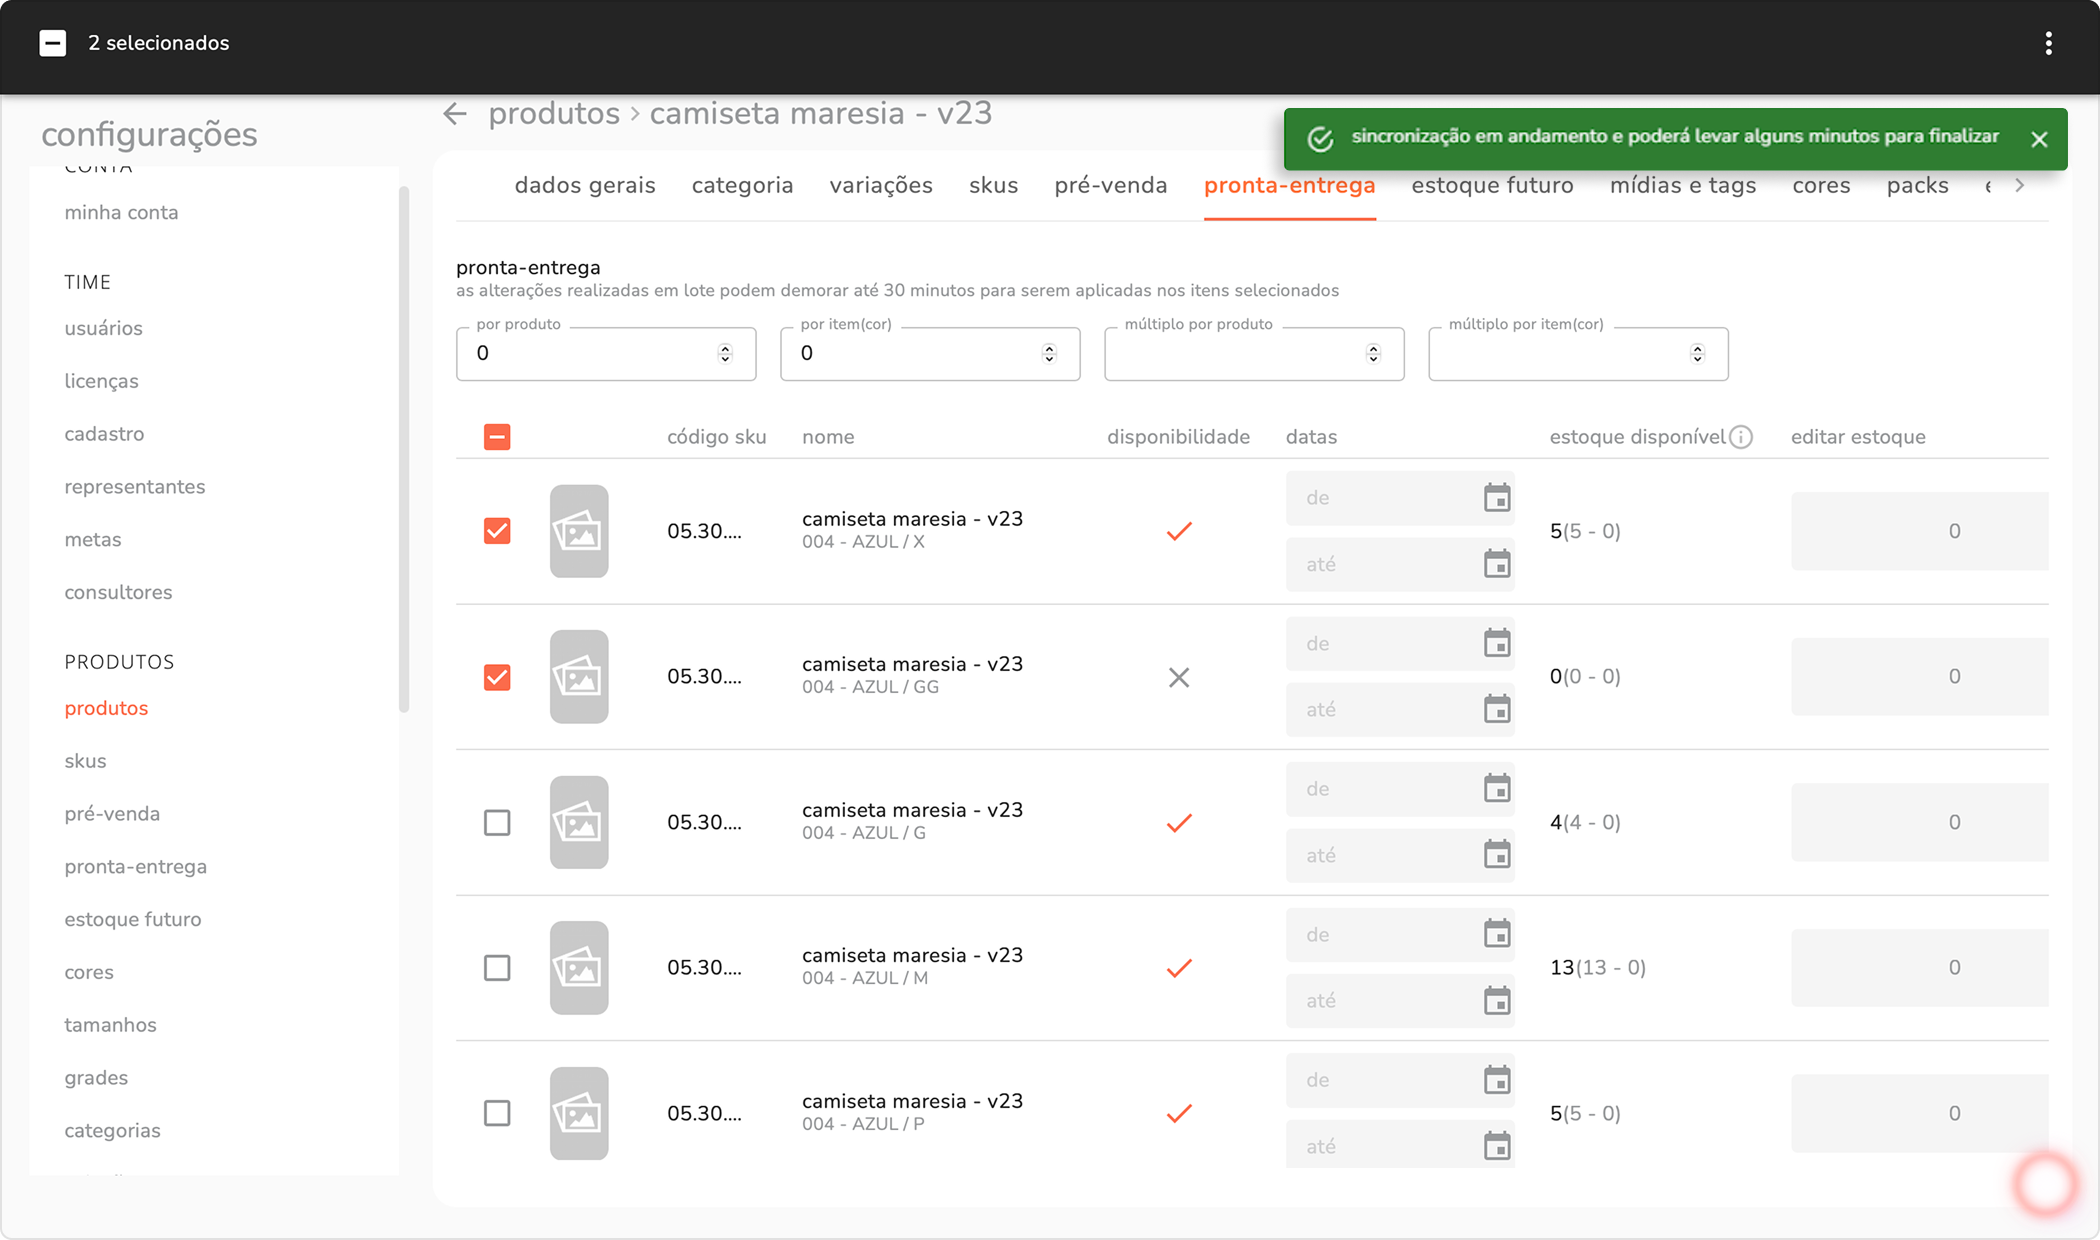Click the AZUL / P product thumbnail
The width and height of the screenshot is (2100, 1240).
click(579, 1113)
